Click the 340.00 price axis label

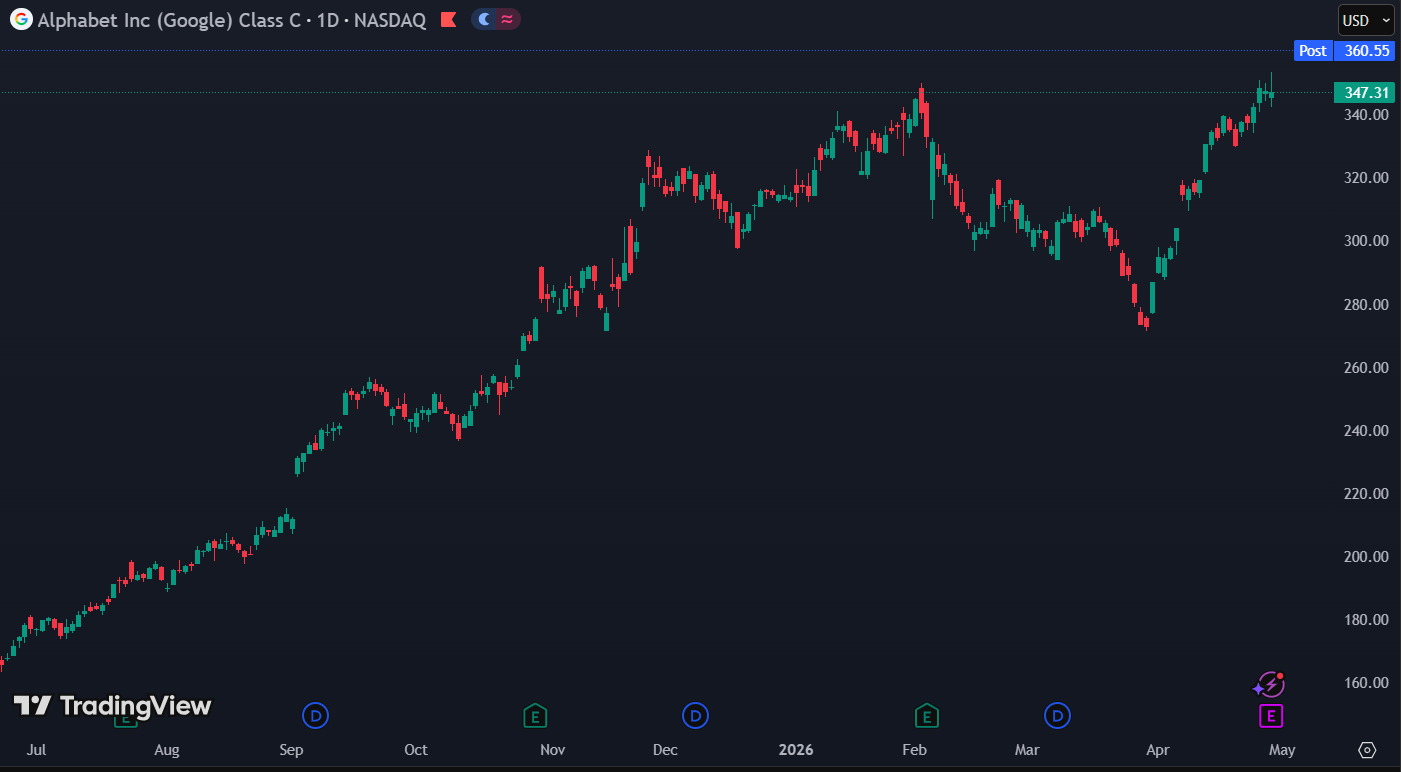[x=1366, y=115]
